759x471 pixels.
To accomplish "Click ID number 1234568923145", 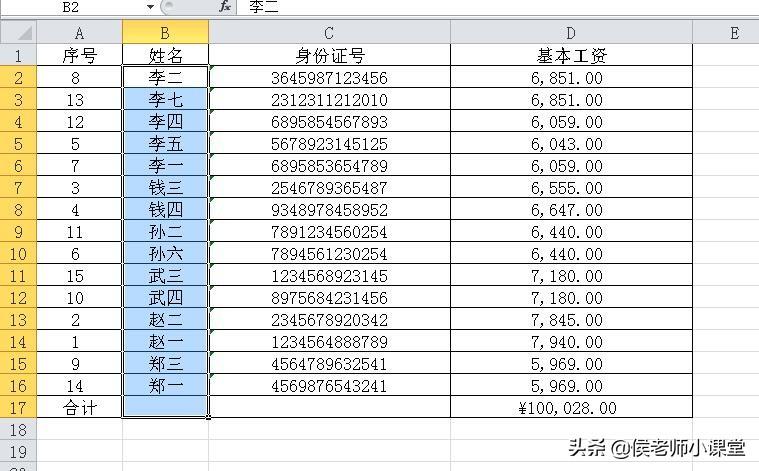I will (x=329, y=276).
